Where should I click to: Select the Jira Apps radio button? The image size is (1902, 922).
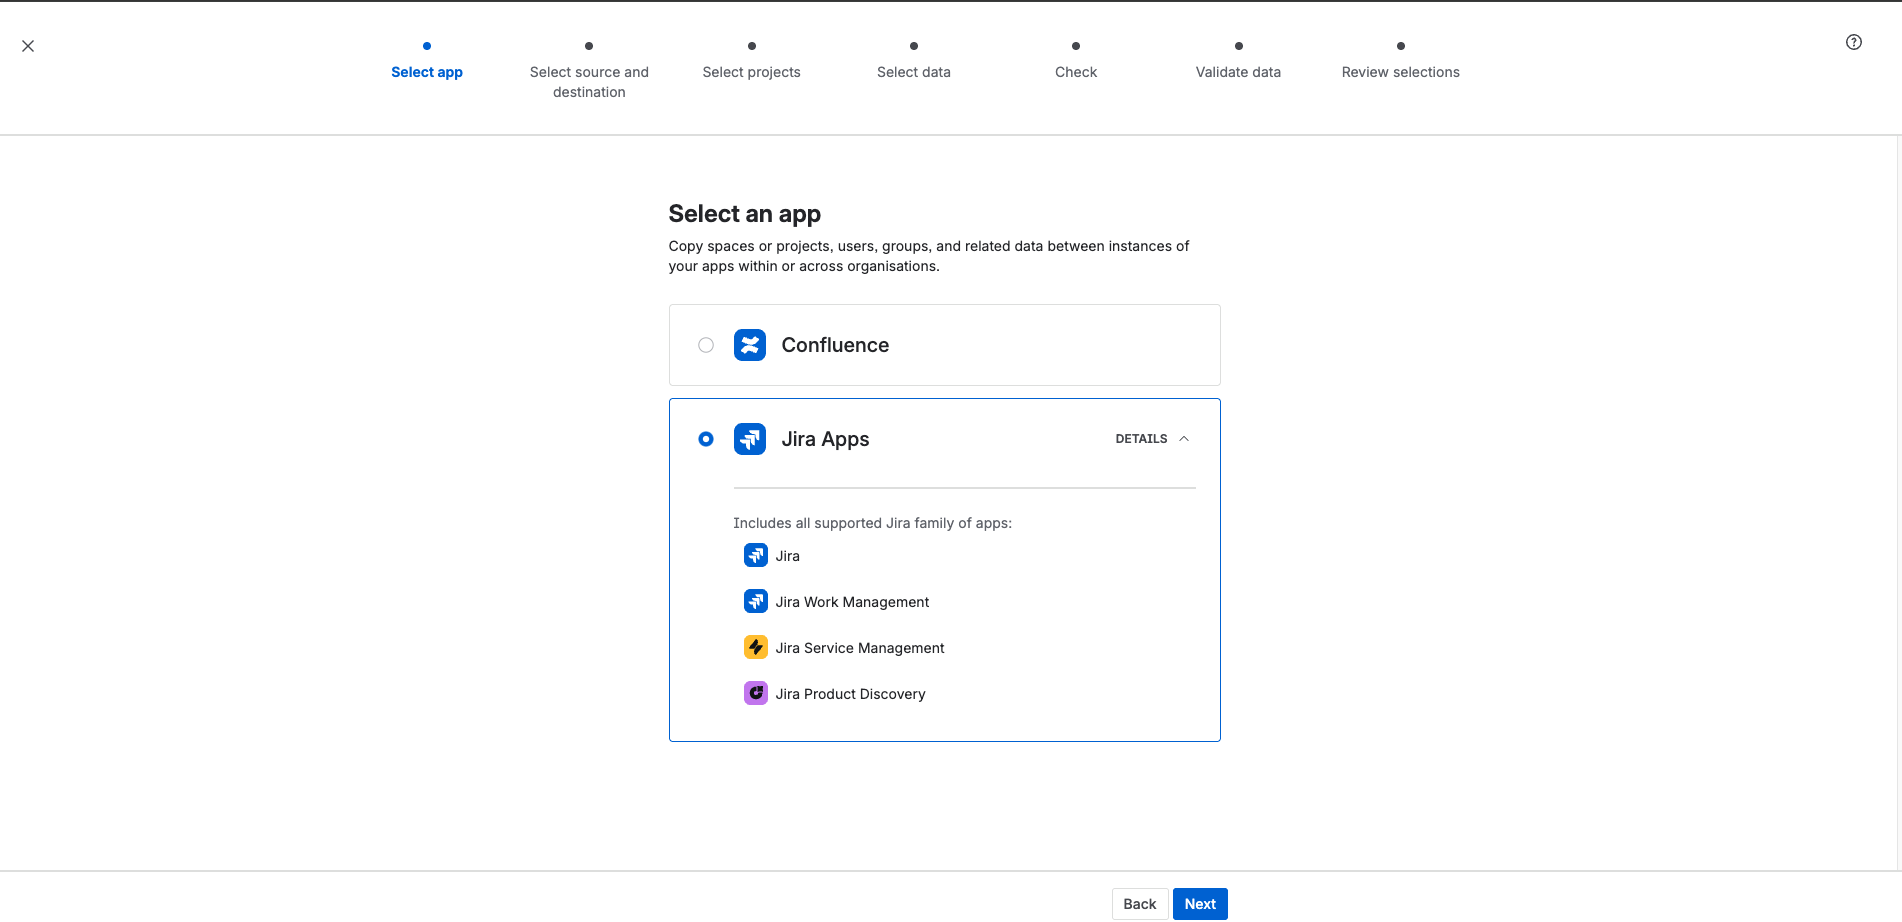(706, 439)
